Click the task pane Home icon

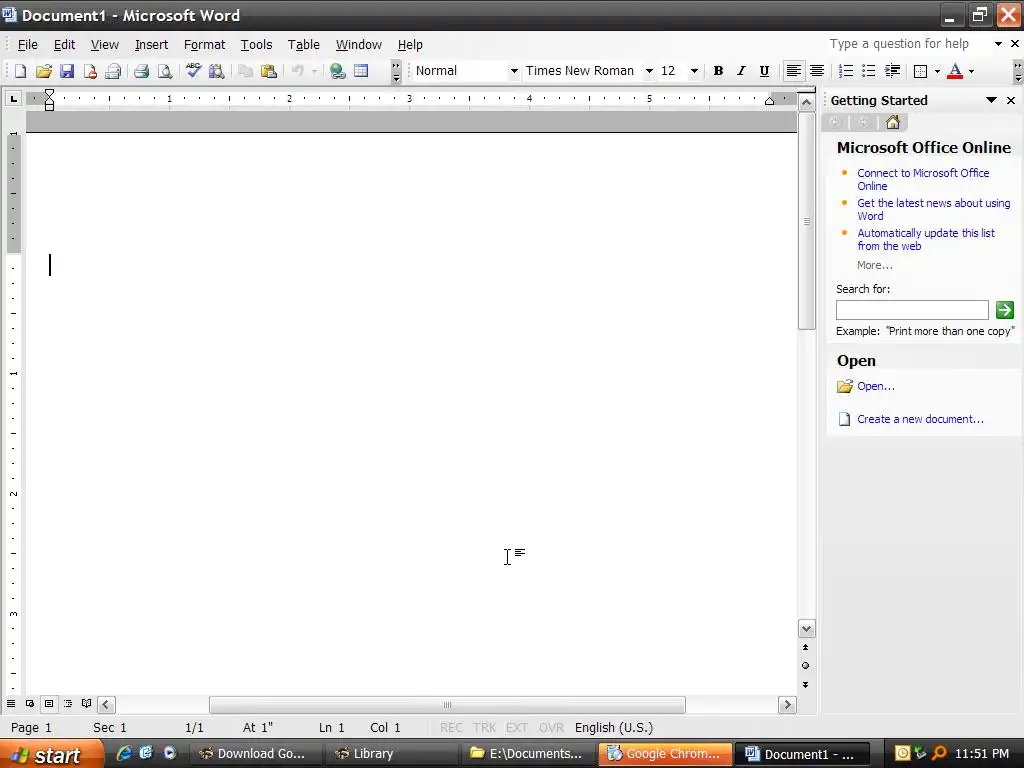coord(893,122)
